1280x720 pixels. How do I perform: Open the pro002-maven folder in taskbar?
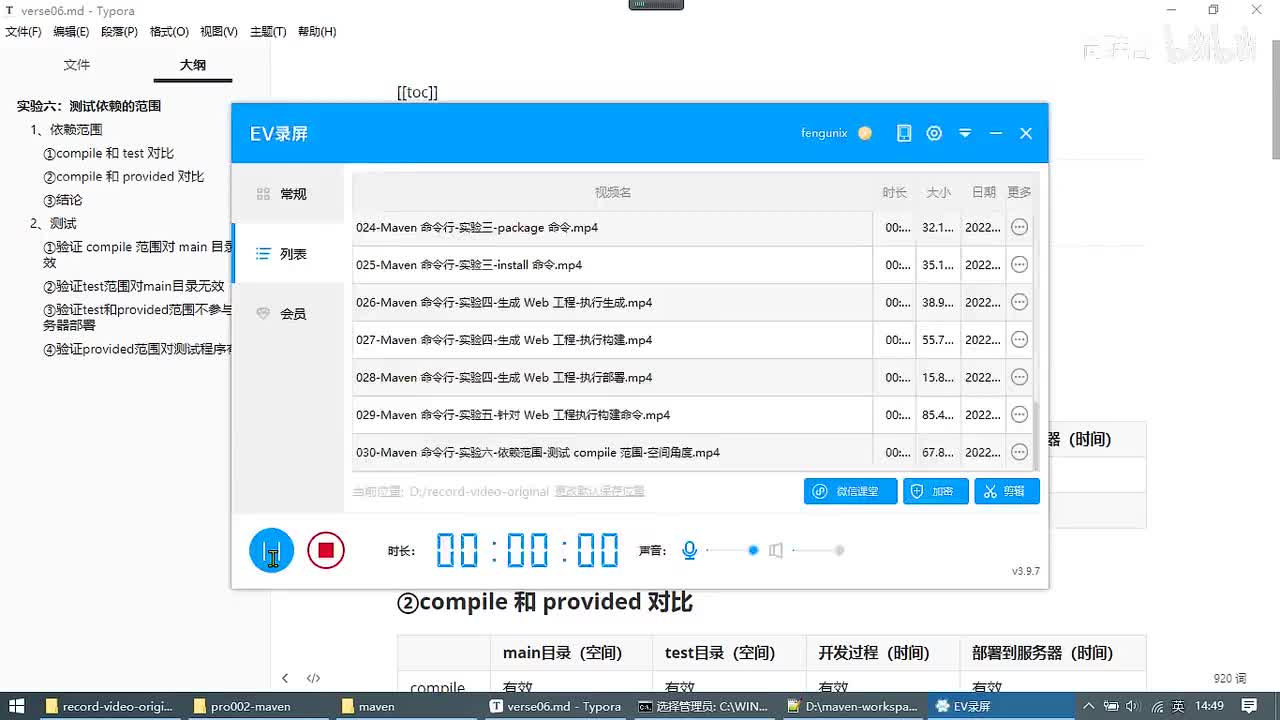click(x=257, y=706)
